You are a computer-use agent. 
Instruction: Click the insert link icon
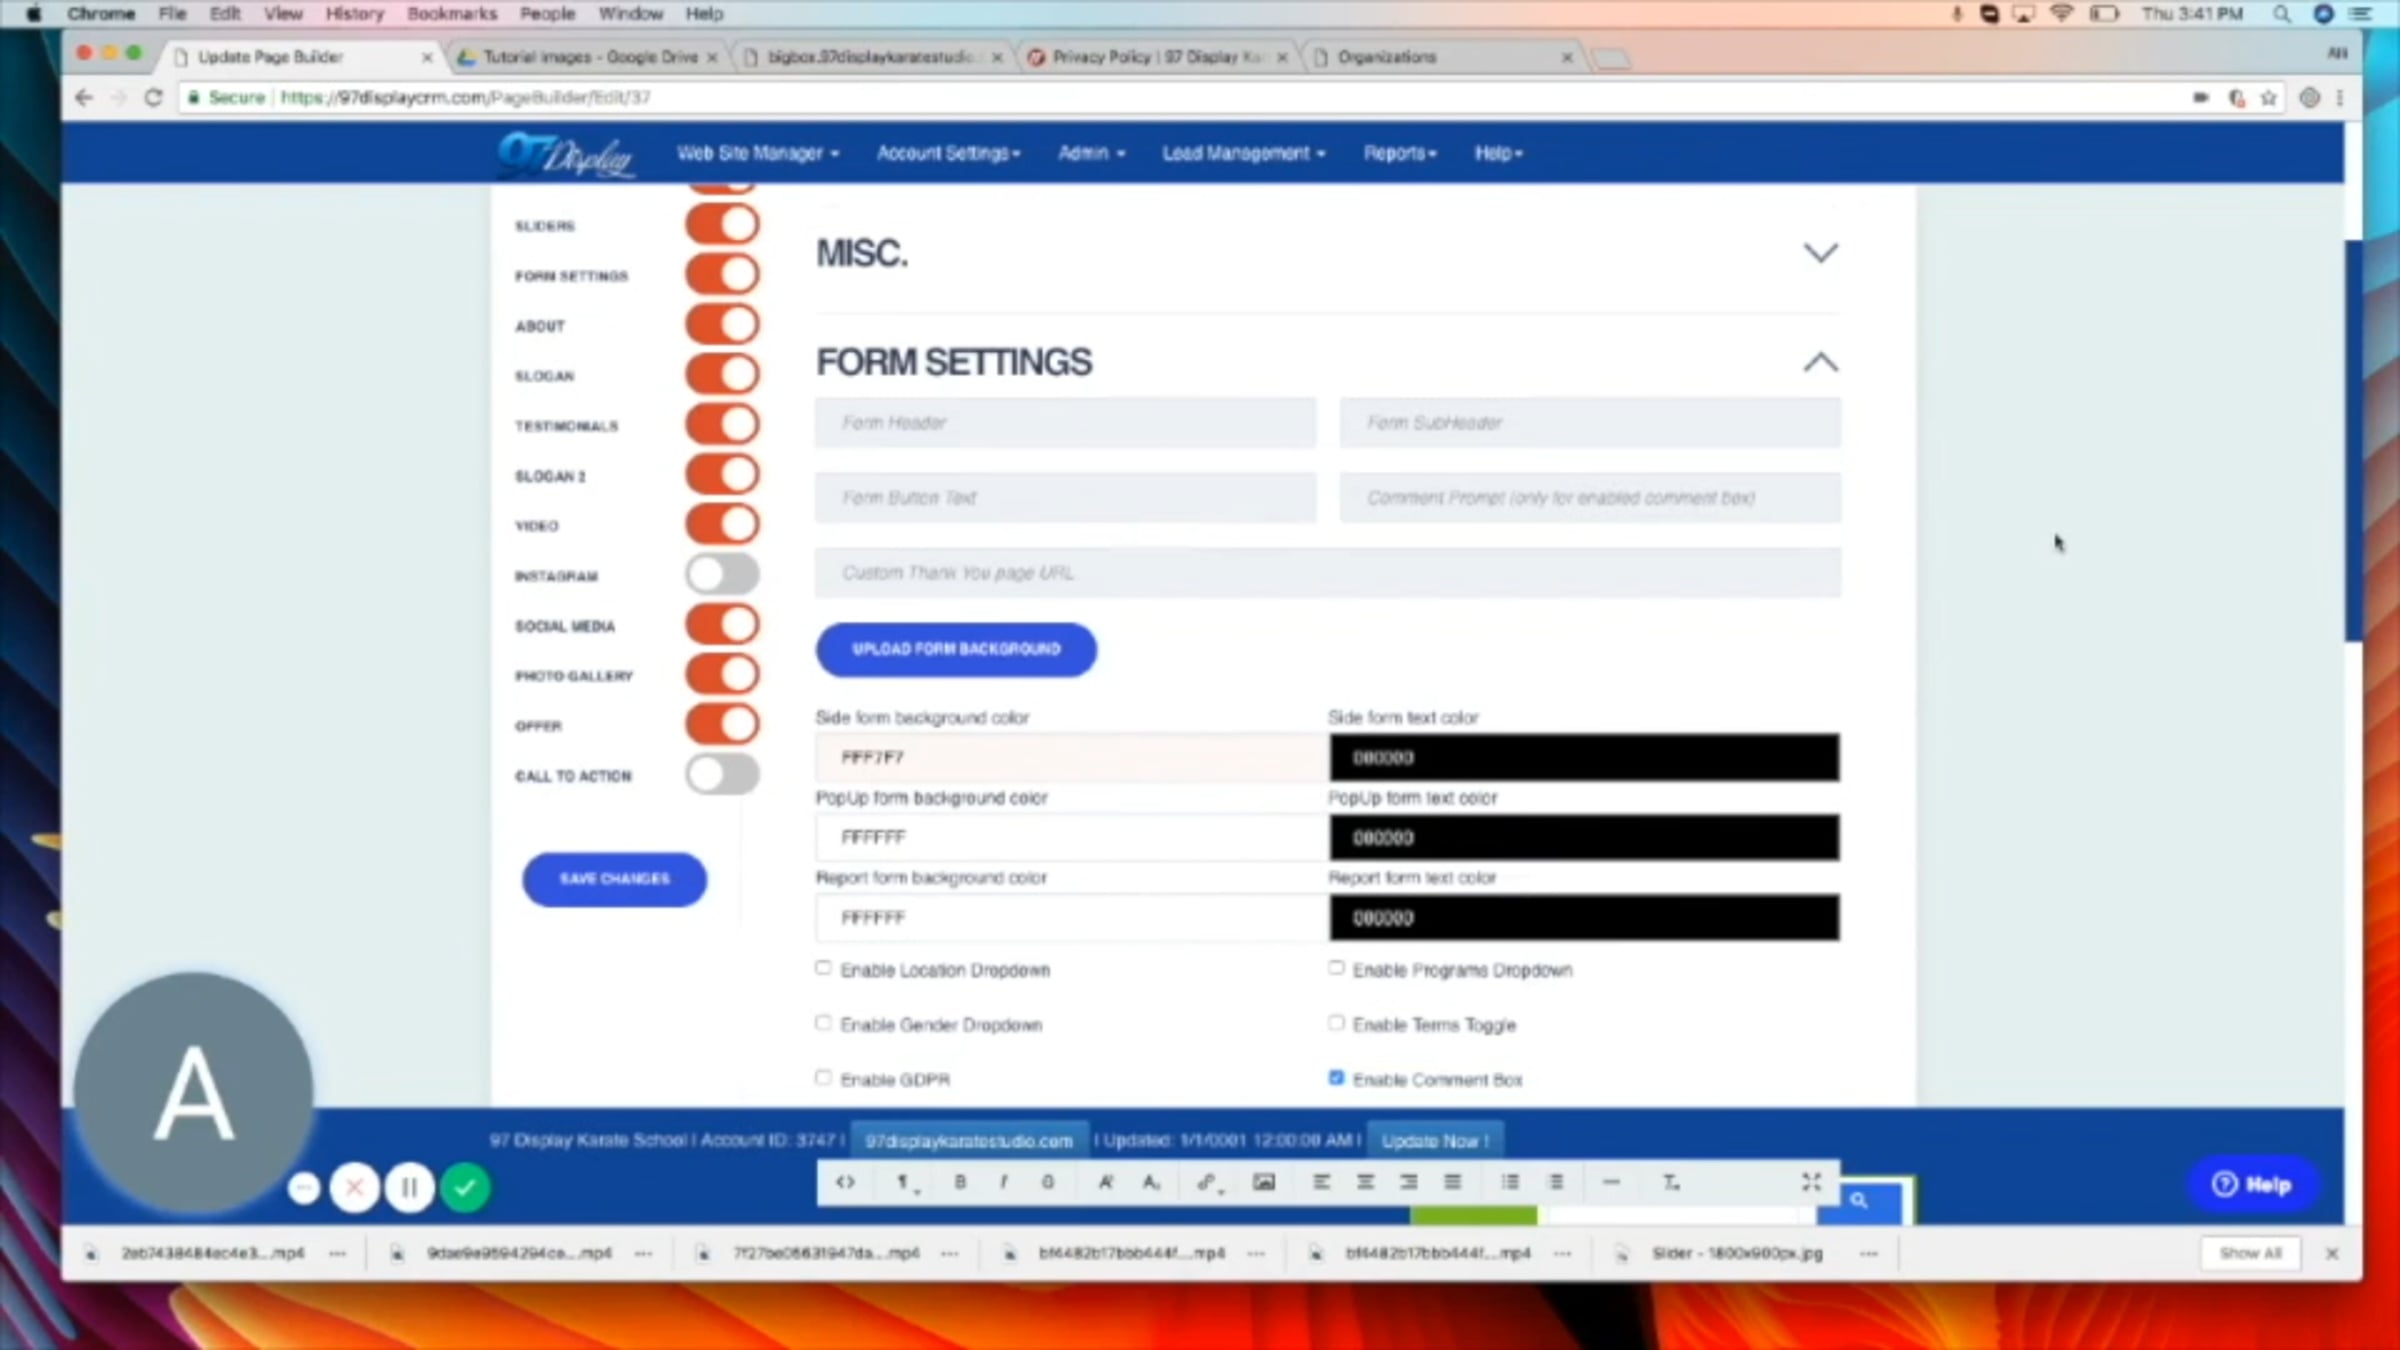[1207, 1182]
